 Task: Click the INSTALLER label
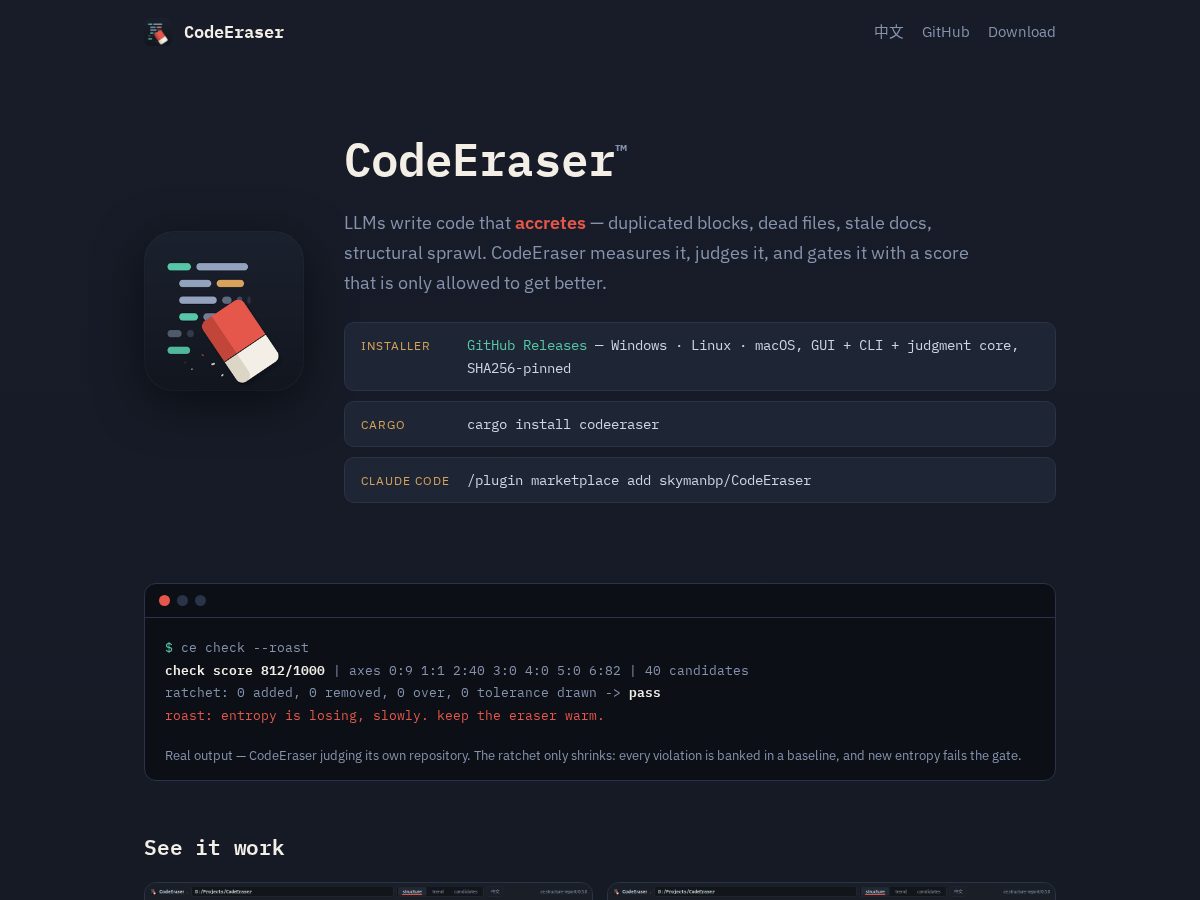(395, 346)
